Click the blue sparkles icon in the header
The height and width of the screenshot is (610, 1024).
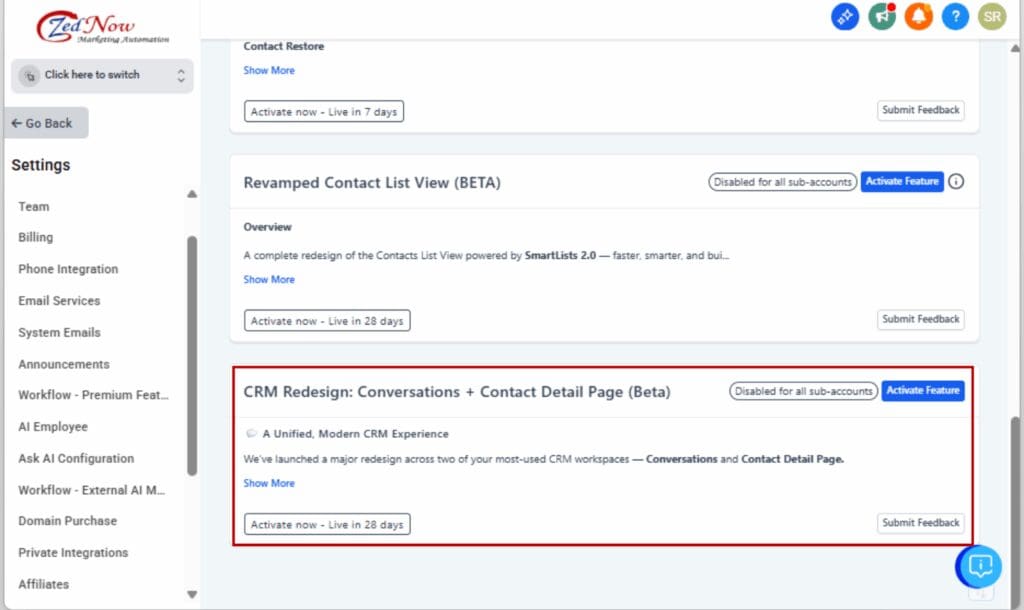coord(845,16)
